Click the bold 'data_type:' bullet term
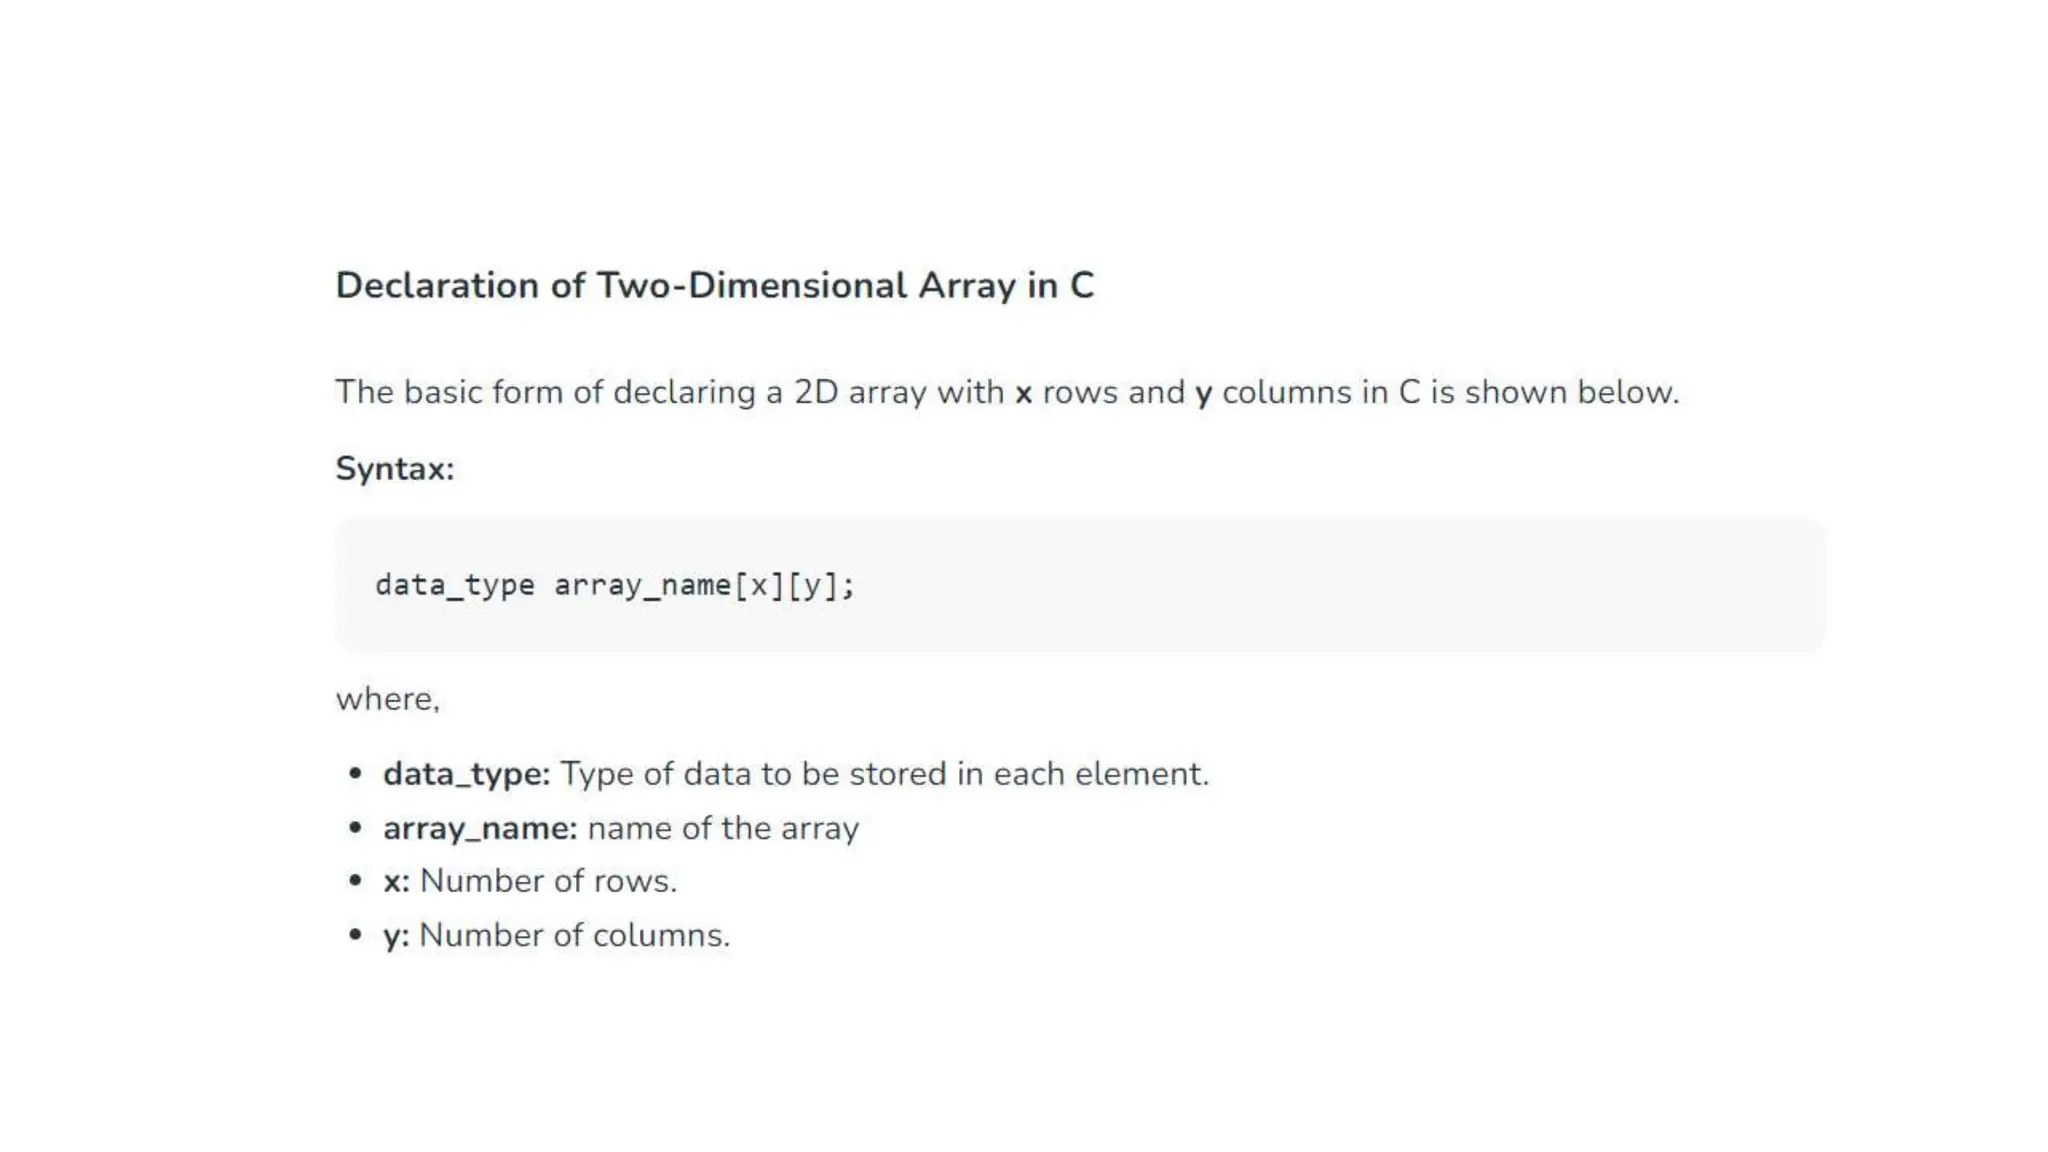The height and width of the screenshot is (1152, 2048). [x=466, y=774]
